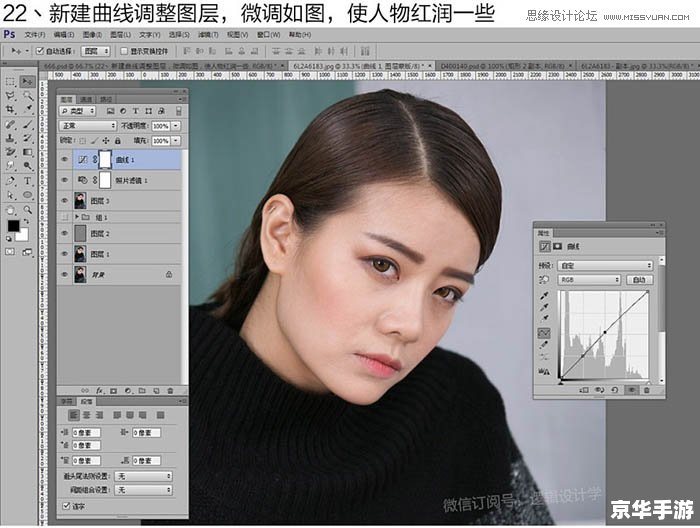Toggle the hyphenate checkbox in Paragraph panel
The height and width of the screenshot is (528, 700).
[67, 506]
